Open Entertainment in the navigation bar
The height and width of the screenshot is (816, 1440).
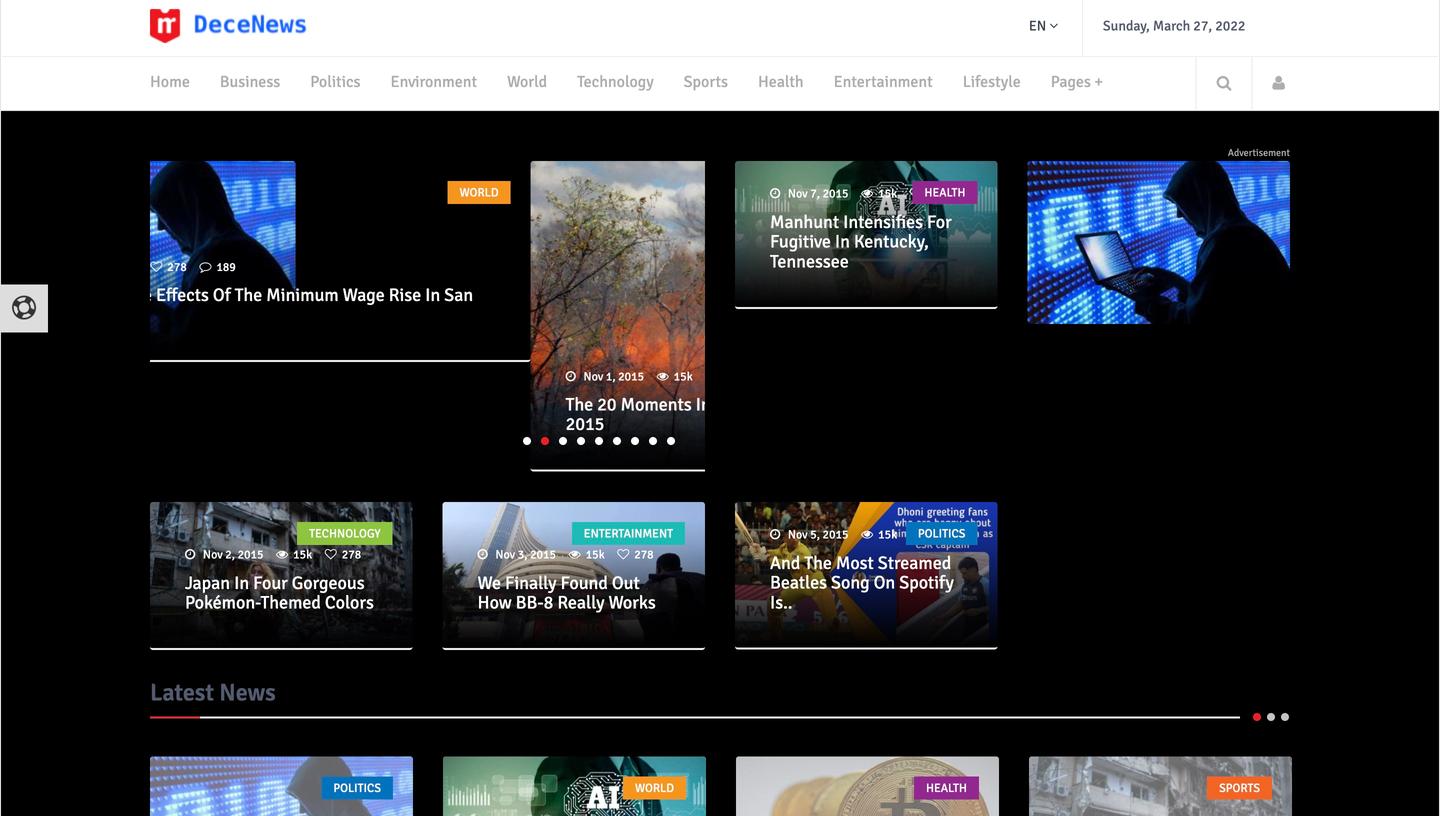point(883,82)
